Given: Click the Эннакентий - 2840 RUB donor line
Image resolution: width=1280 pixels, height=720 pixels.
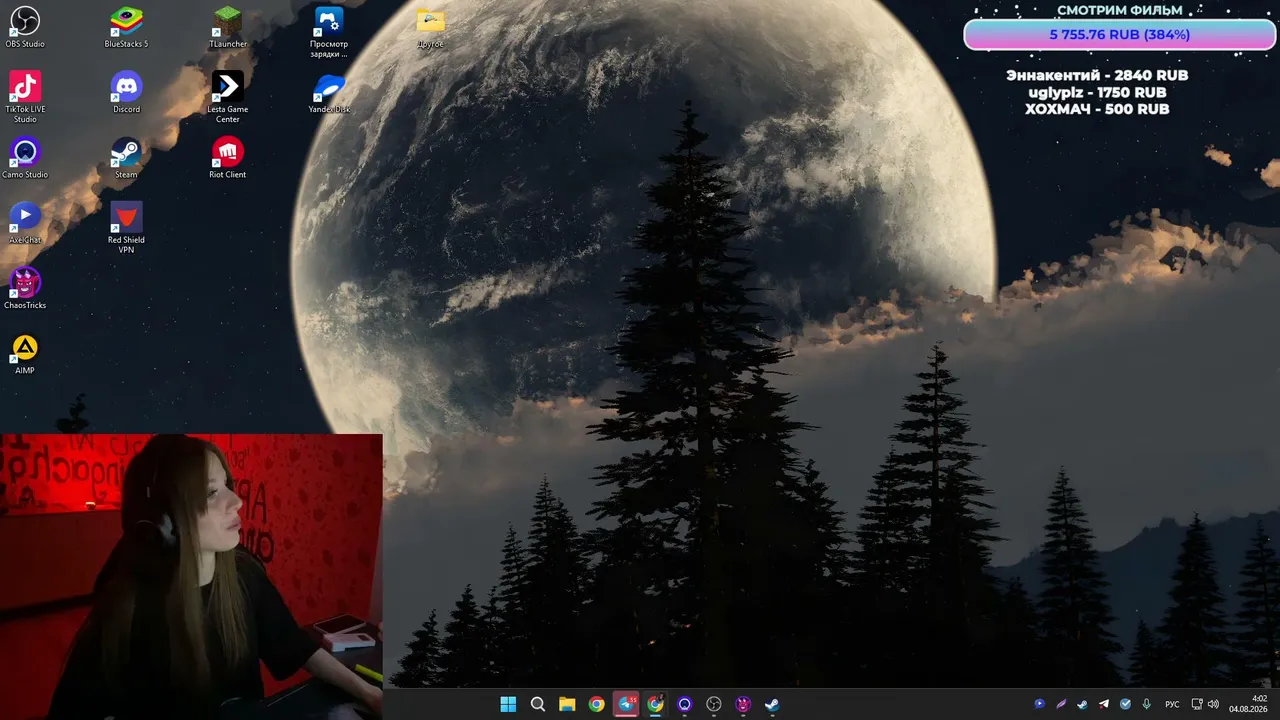Looking at the screenshot, I should pyautogui.click(x=1097, y=75).
